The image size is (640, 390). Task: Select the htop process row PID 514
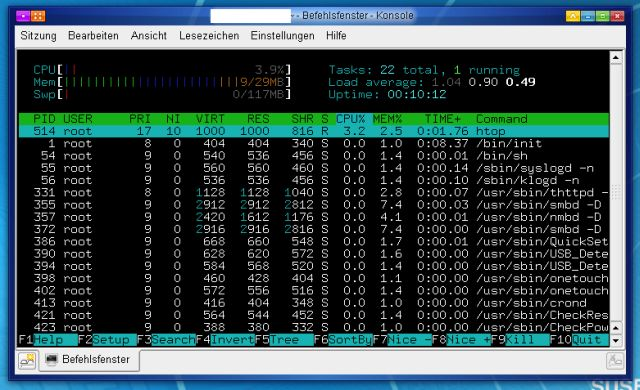(314, 131)
